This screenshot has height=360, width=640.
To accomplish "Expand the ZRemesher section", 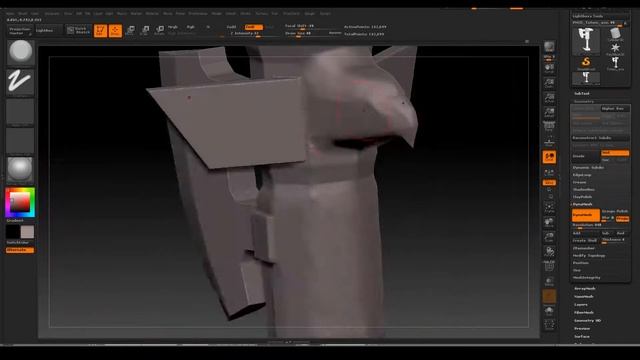I will click(584, 248).
